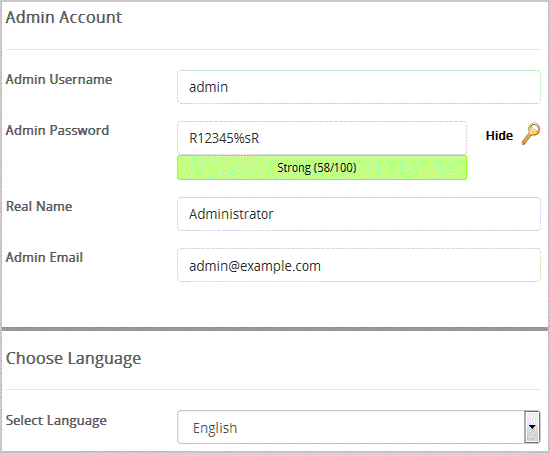Click the empty area below Admin Email field

click(x=275, y=304)
